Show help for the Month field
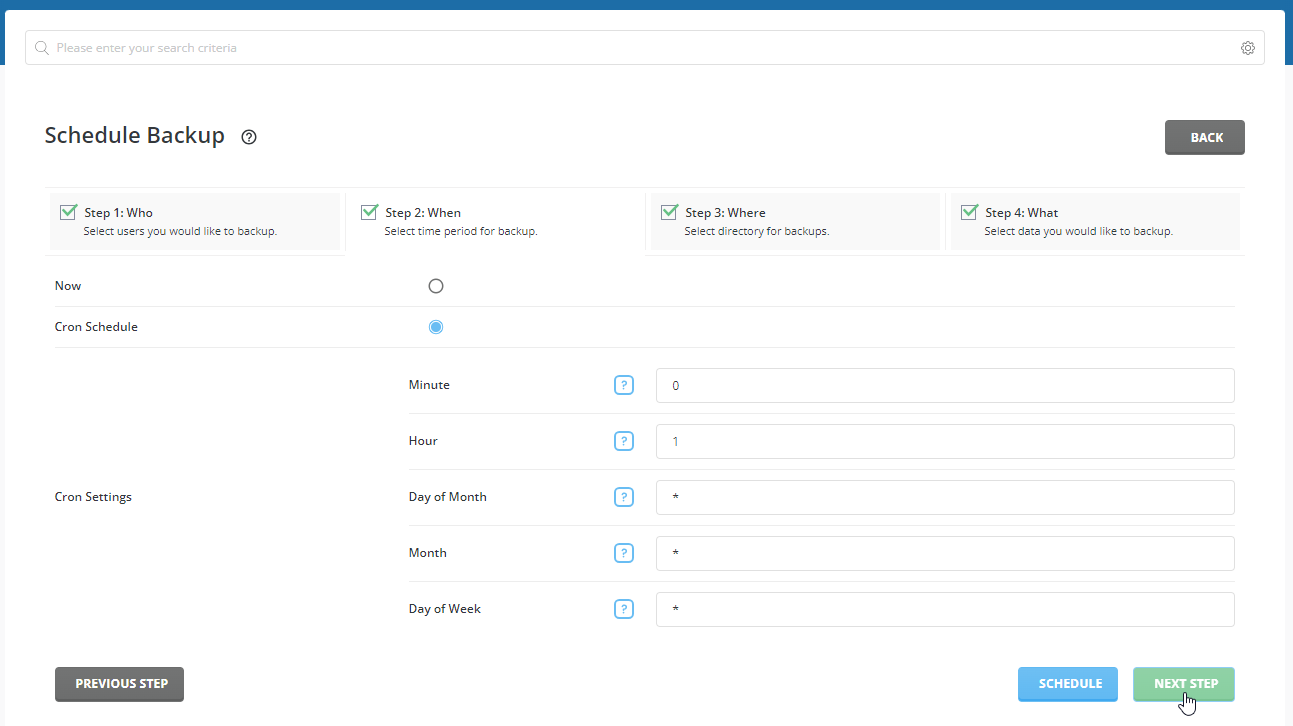 click(x=624, y=553)
